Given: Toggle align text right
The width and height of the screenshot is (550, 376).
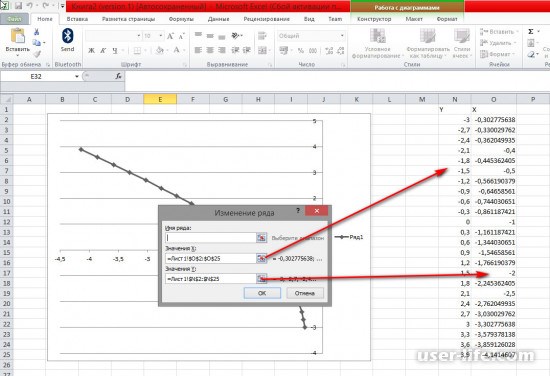Looking at the screenshot, I should [x=222, y=51].
